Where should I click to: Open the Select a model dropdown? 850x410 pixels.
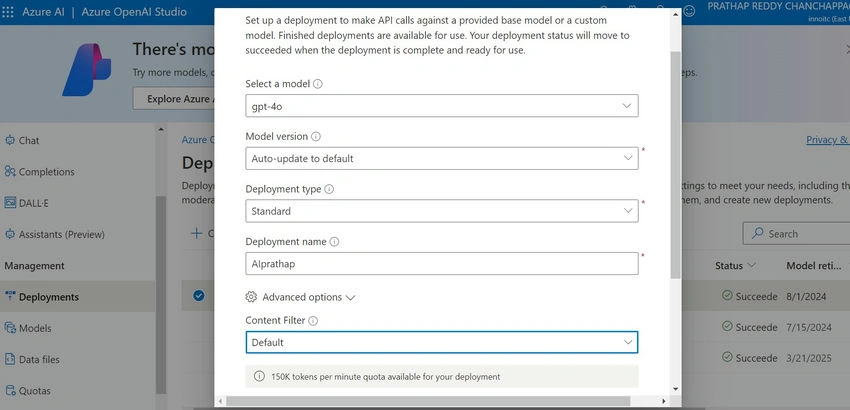[441, 106]
